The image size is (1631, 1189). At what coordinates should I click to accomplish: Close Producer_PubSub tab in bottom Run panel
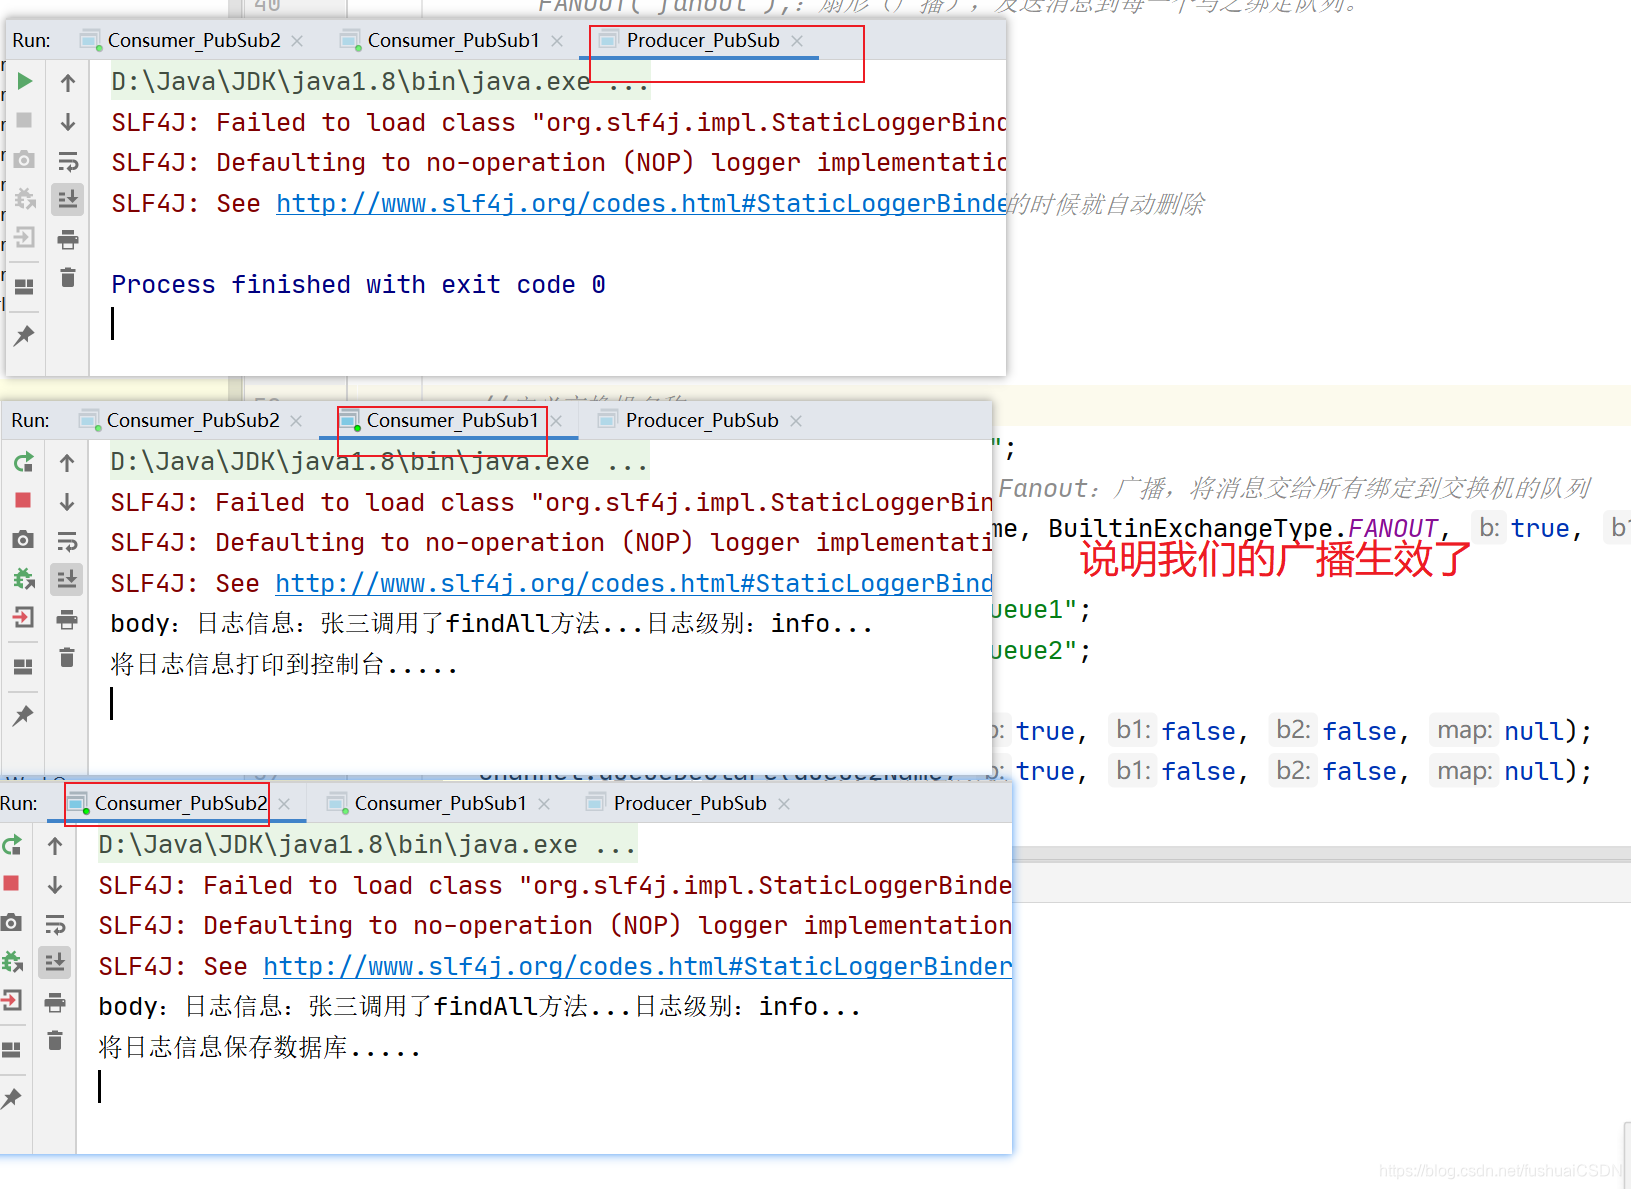[x=784, y=804]
